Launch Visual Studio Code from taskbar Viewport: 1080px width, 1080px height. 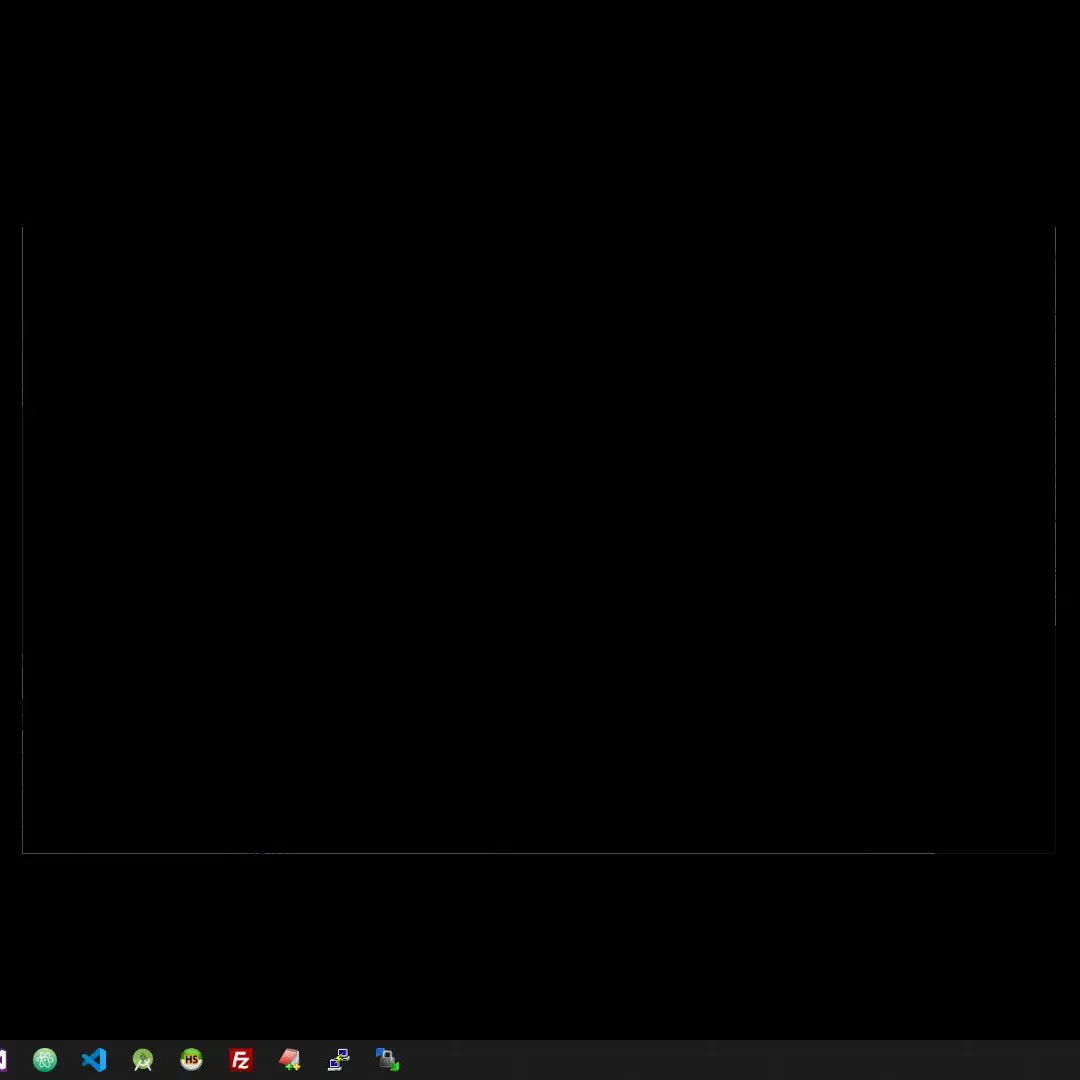(94, 1059)
